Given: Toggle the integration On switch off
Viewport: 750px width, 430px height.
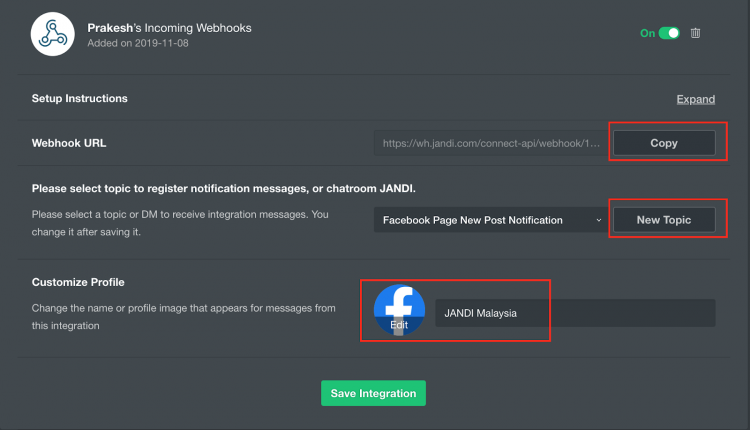Looking at the screenshot, I should point(669,33).
